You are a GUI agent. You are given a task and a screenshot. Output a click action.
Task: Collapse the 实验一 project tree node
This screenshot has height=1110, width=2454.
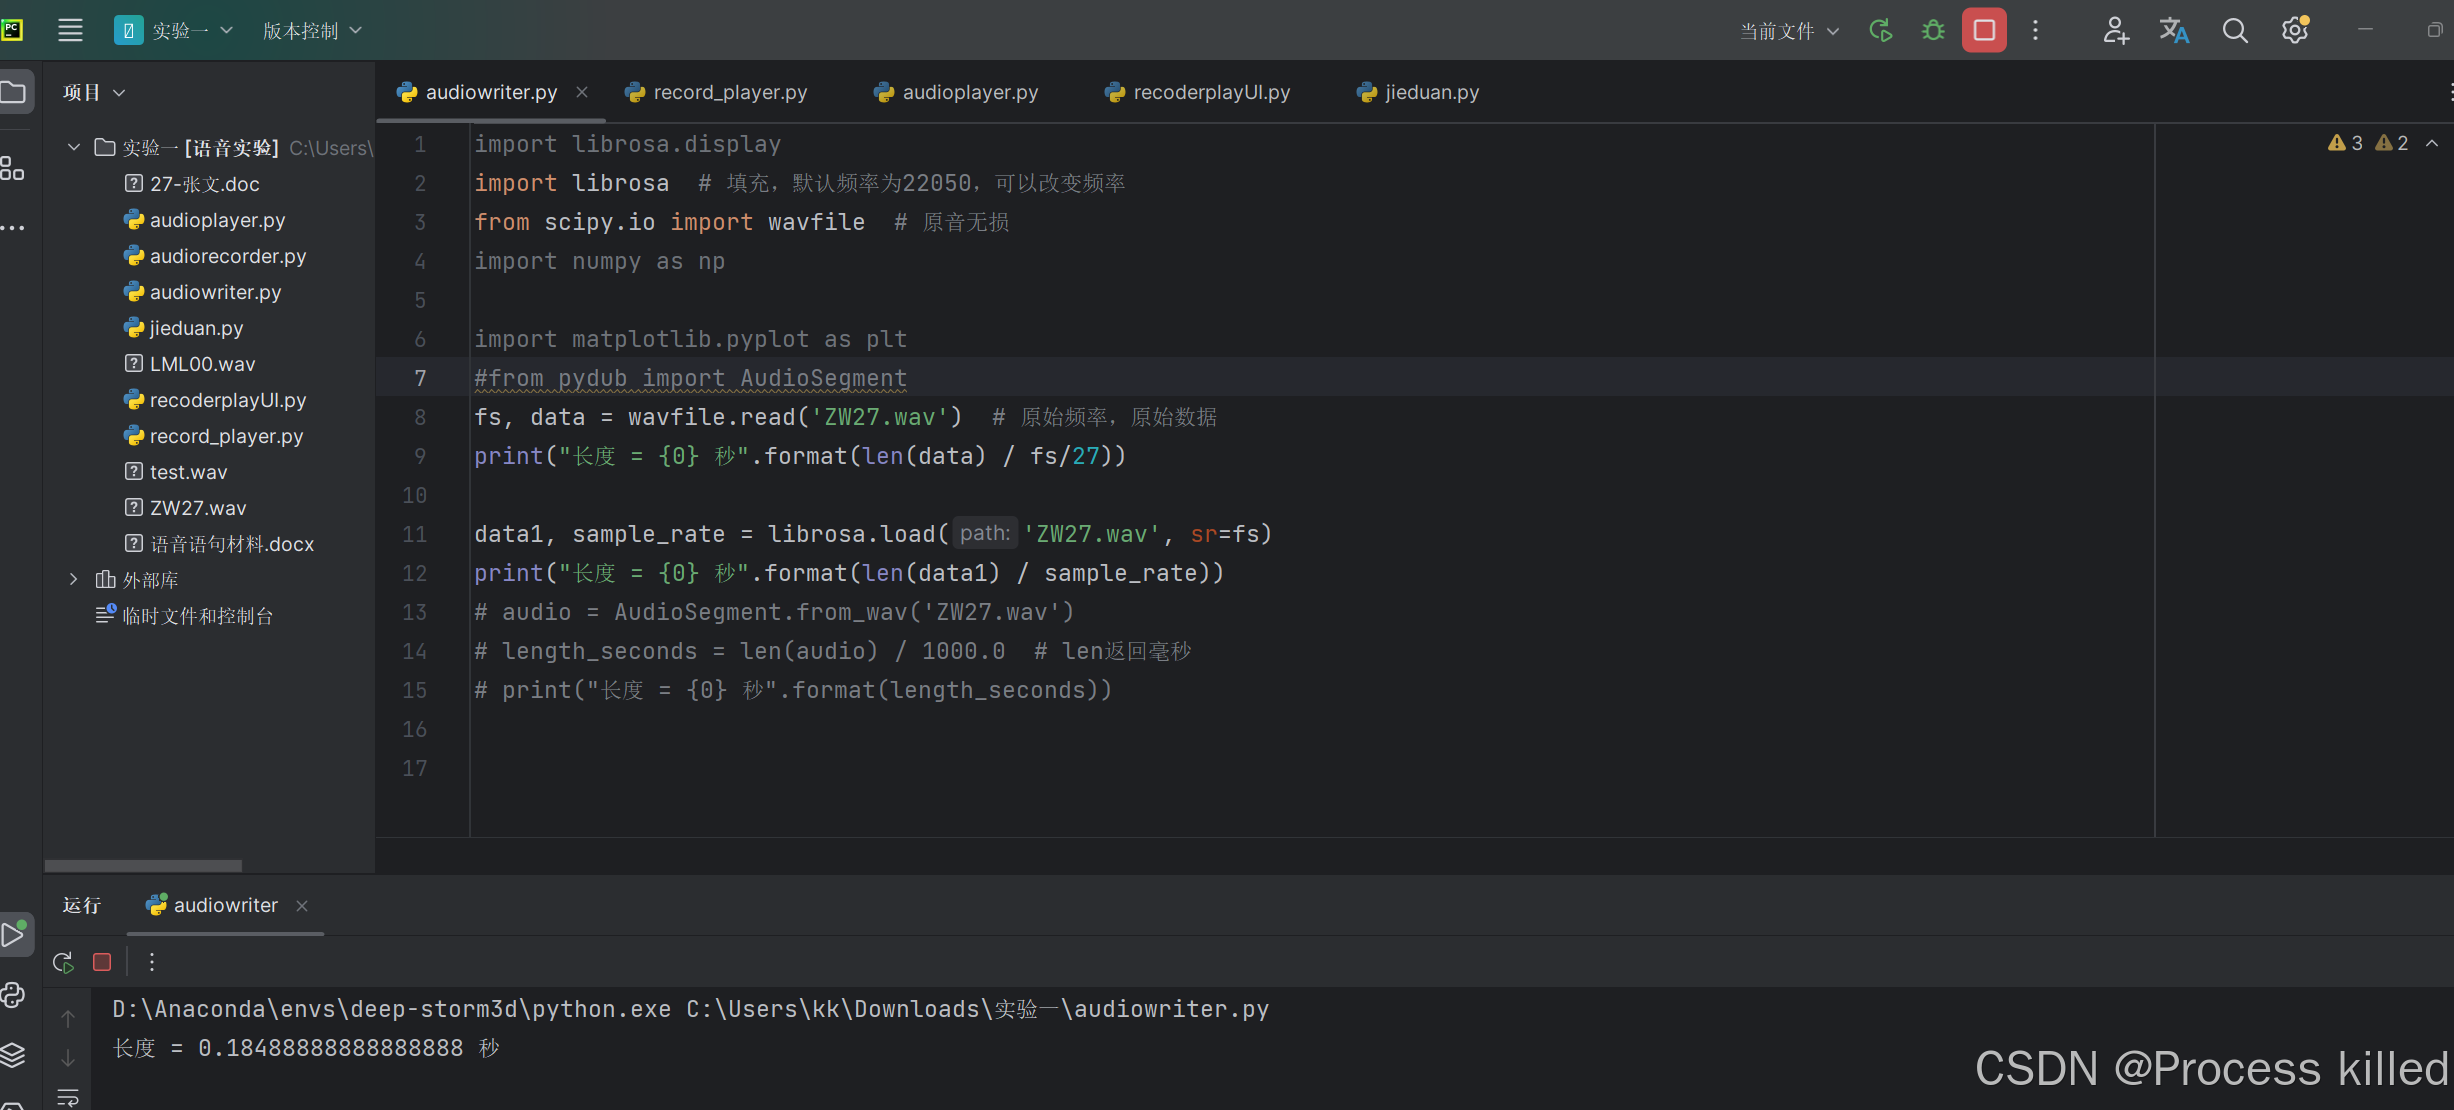click(72, 147)
